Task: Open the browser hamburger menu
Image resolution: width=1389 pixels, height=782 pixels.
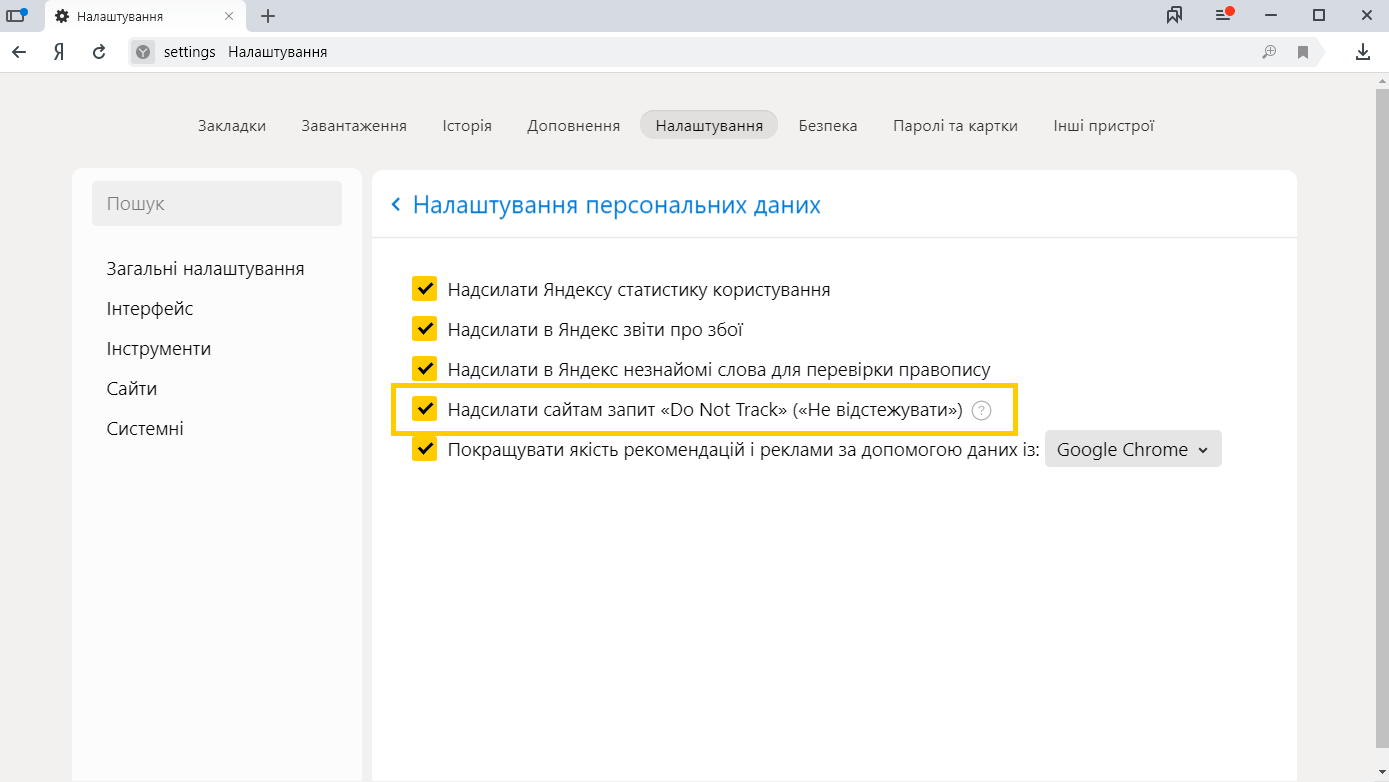Action: point(1223,15)
